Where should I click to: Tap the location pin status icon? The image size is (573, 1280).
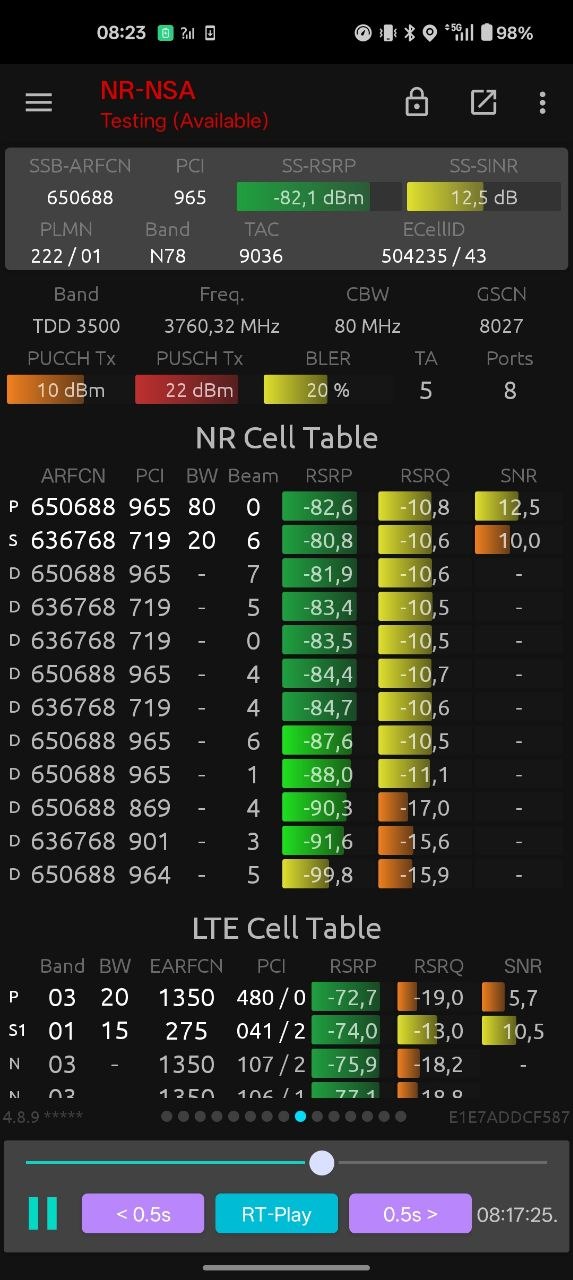430,33
